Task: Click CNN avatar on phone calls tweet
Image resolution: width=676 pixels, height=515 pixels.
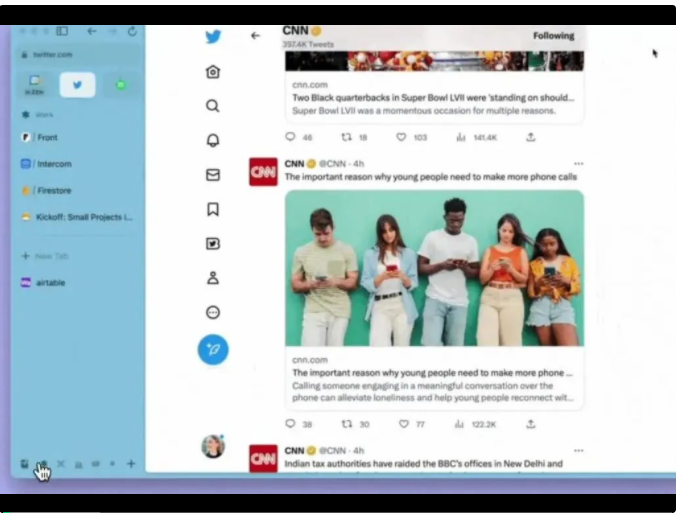Action: [x=263, y=172]
